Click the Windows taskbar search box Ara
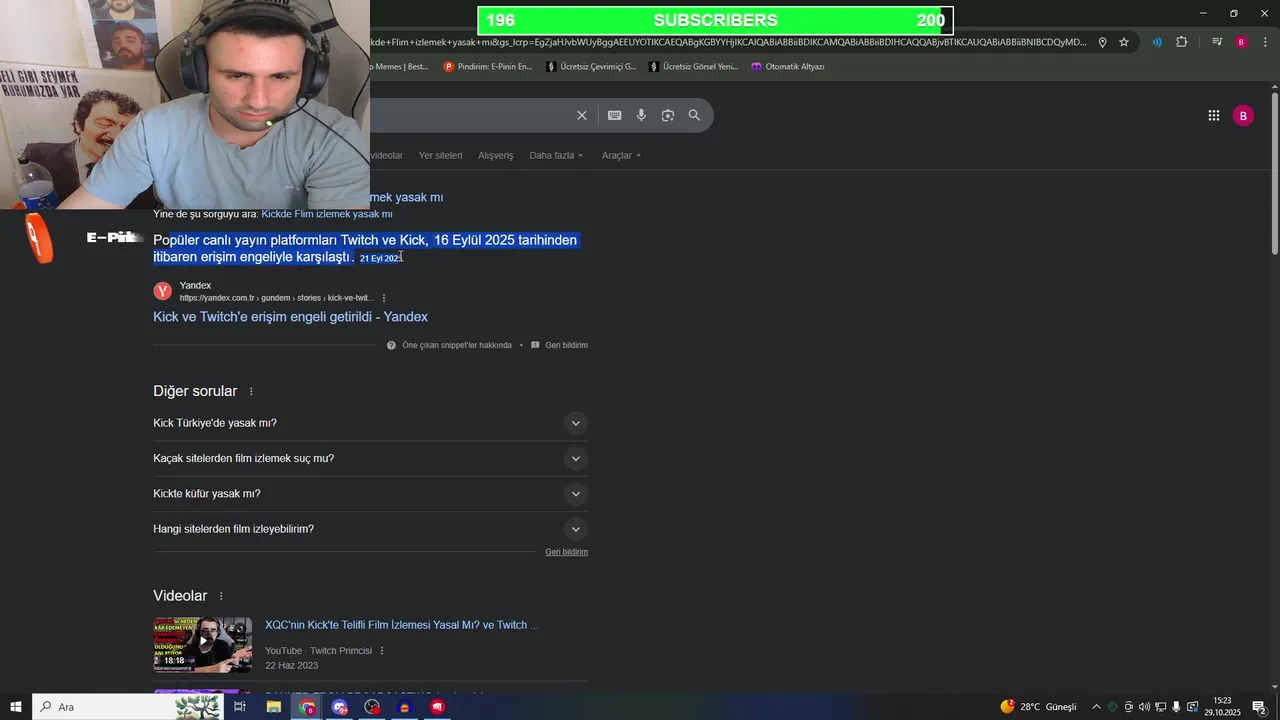Image resolution: width=1280 pixels, height=720 pixels. click(x=128, y=707)
